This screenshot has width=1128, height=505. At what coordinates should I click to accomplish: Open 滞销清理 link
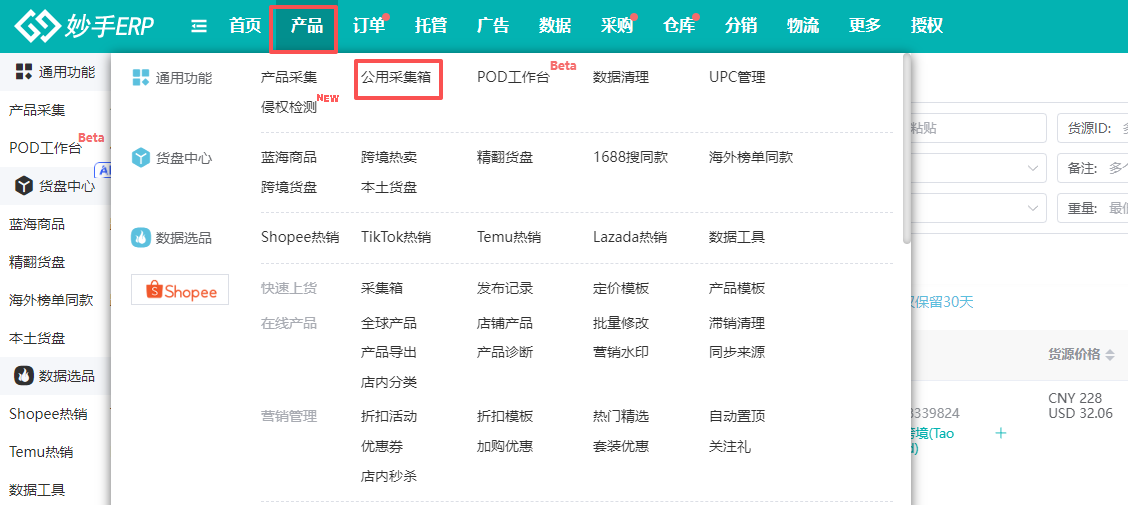737,323
